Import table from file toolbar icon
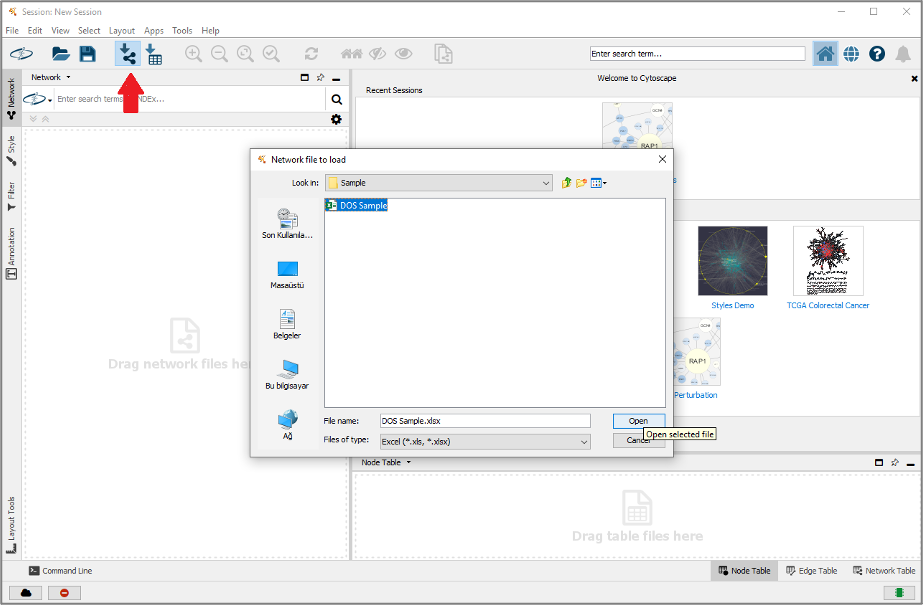924x606 pixels. pyautogui.click(x=154, y=54)
